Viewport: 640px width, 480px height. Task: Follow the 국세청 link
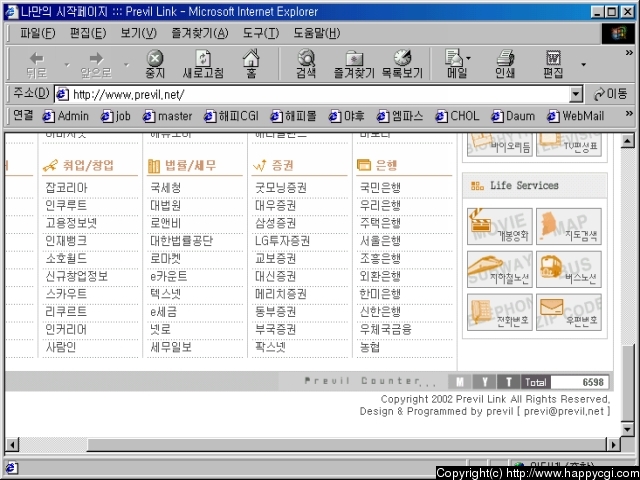click(165, 188)
